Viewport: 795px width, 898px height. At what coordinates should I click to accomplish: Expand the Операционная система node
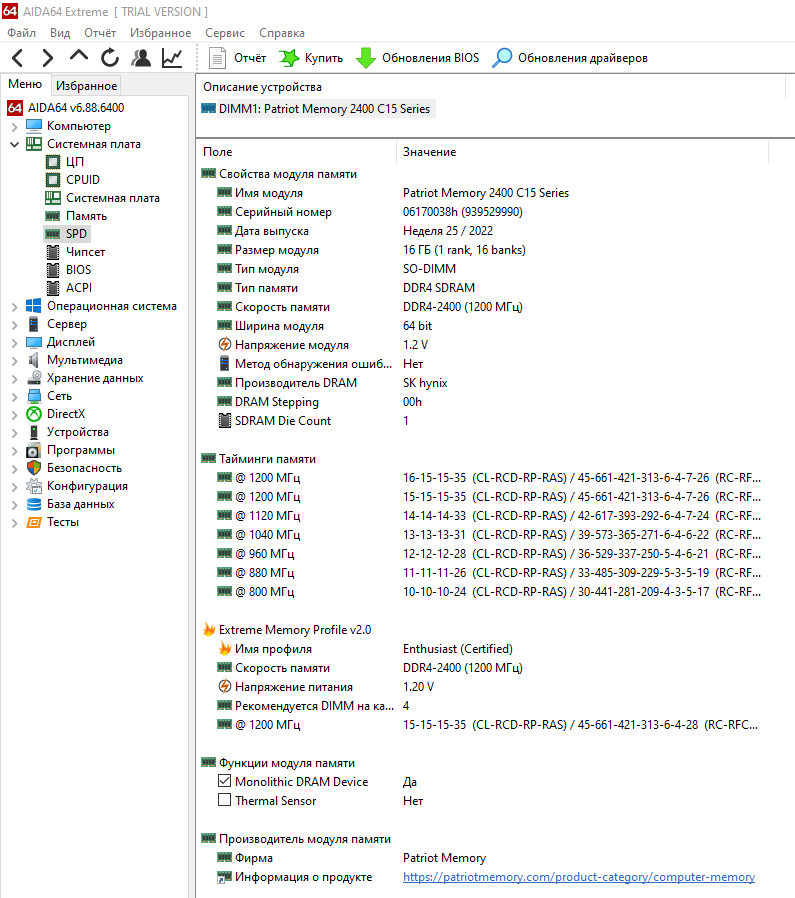click(x=14, y=307)
